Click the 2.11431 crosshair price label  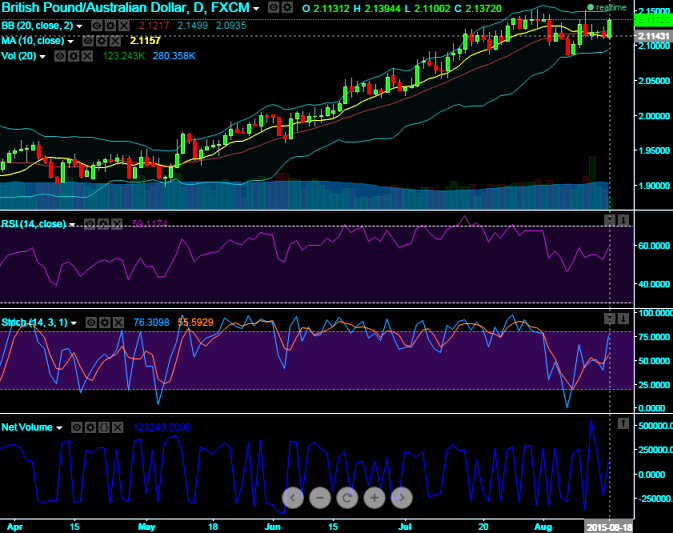coord(653,36)
